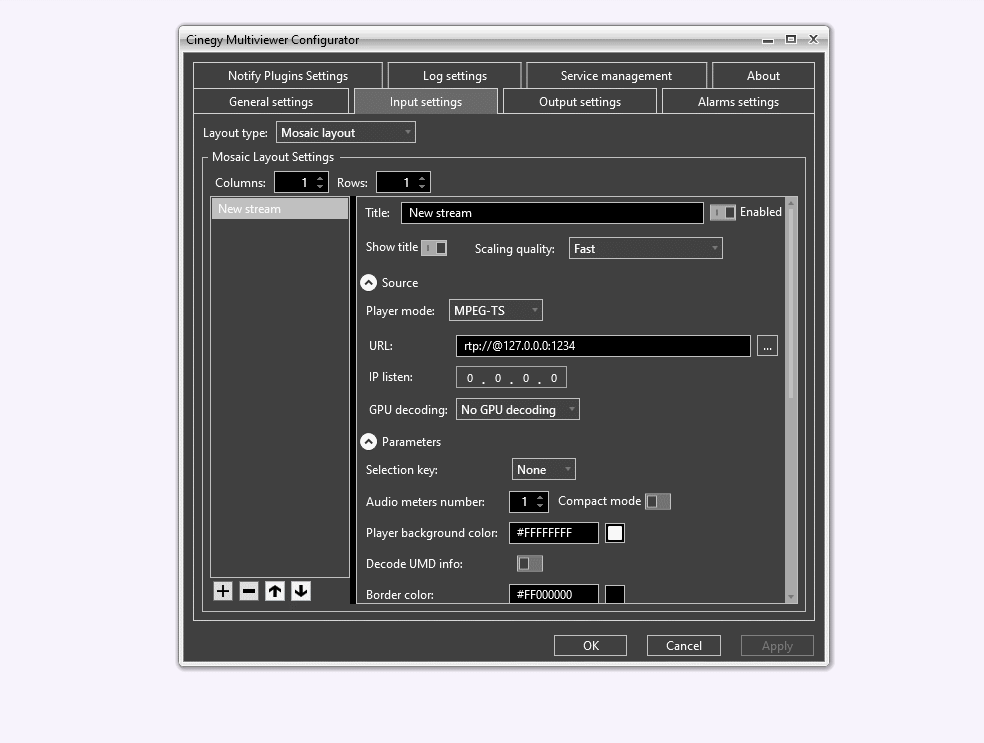Remove the selected stream with minus icon

[249, 591]
